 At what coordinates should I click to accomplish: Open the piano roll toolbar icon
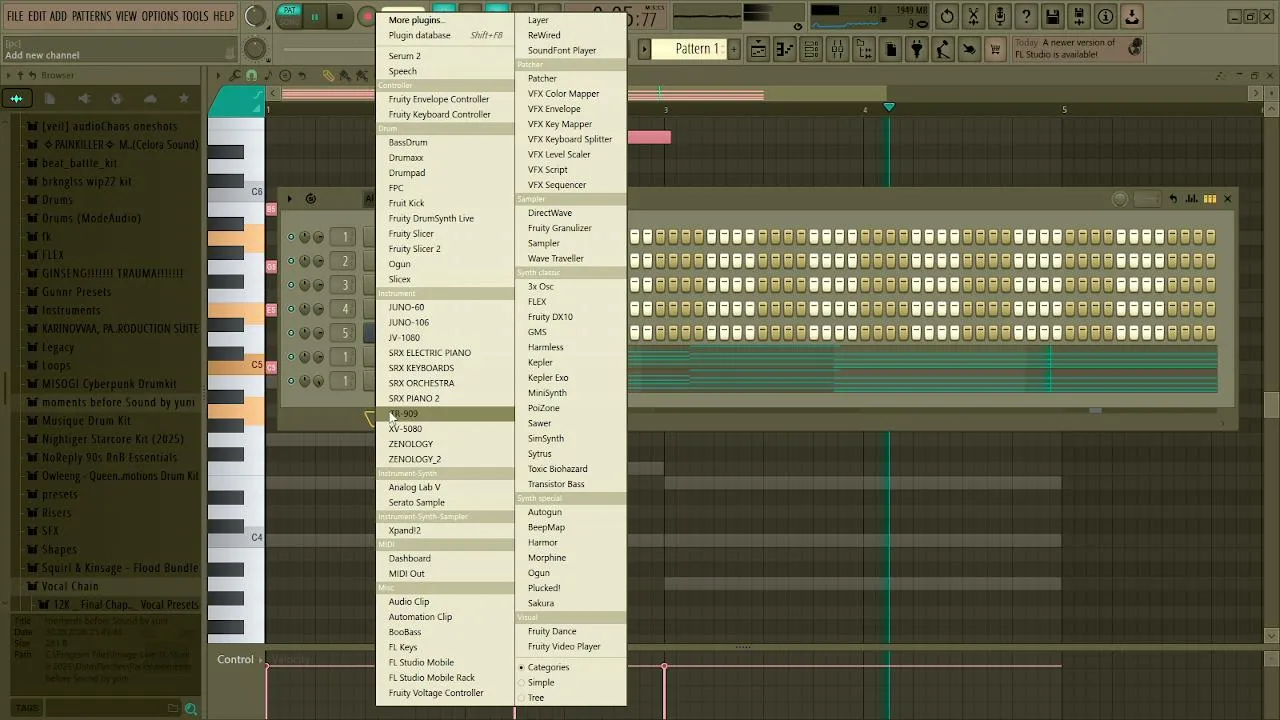click(x=785, y=50)
